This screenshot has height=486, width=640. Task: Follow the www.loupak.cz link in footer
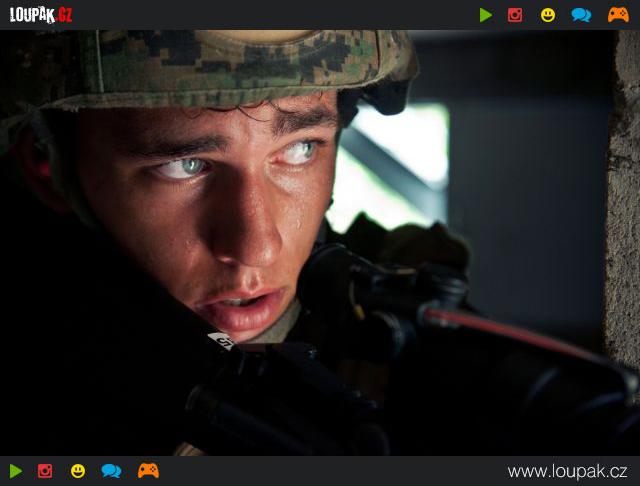click(567, 472)
